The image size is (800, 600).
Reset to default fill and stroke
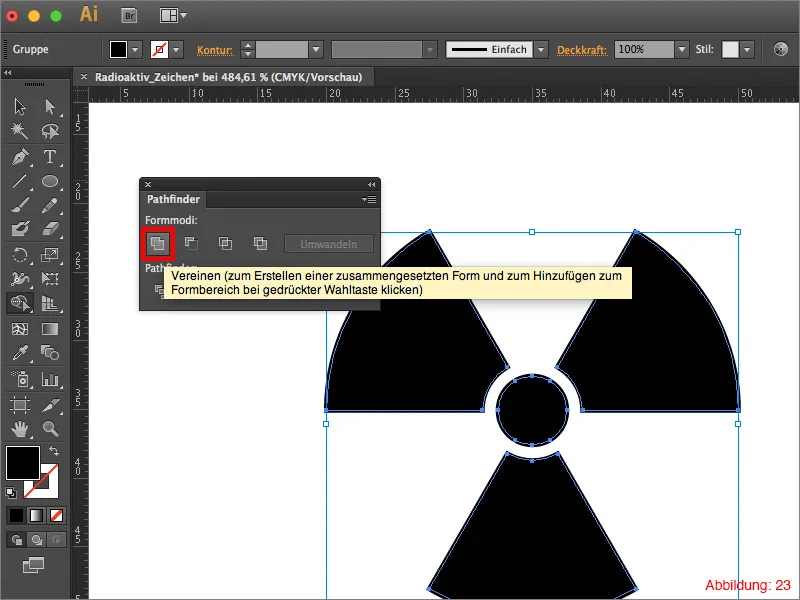11,493
